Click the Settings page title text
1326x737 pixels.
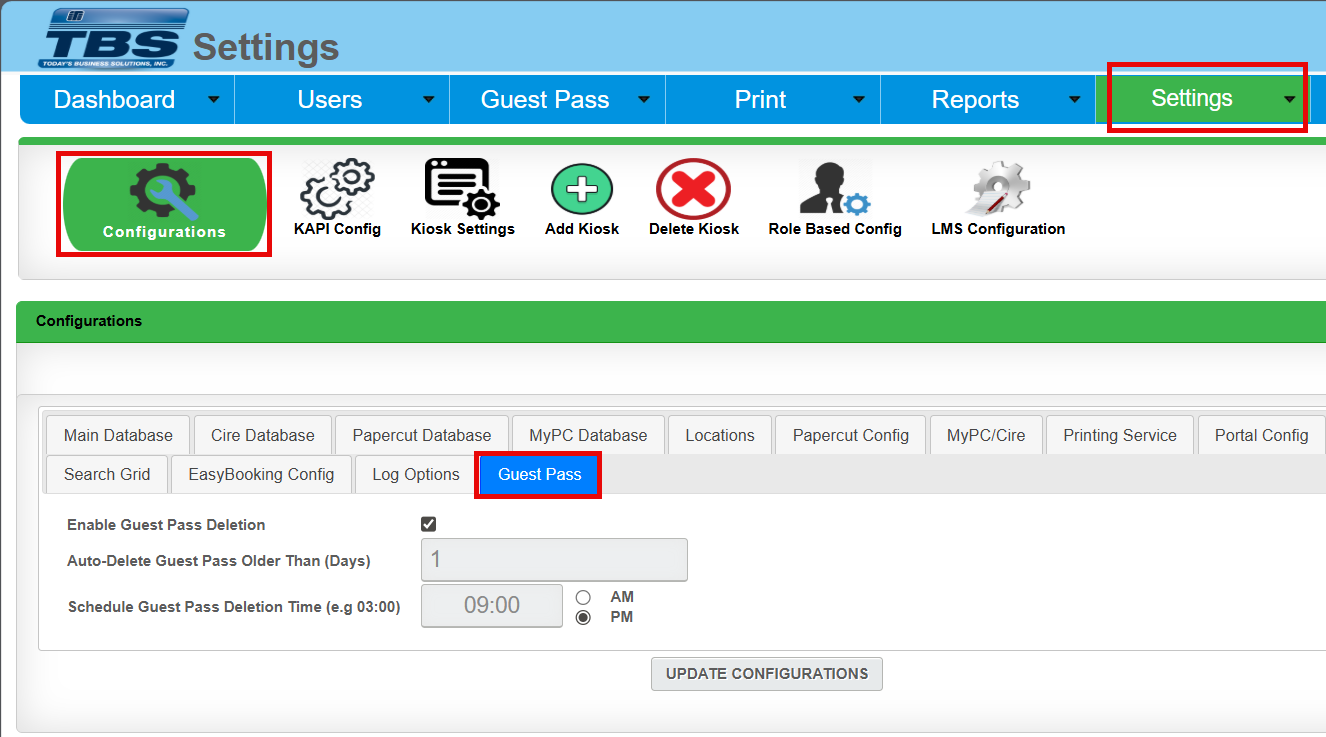click(266, 47)
